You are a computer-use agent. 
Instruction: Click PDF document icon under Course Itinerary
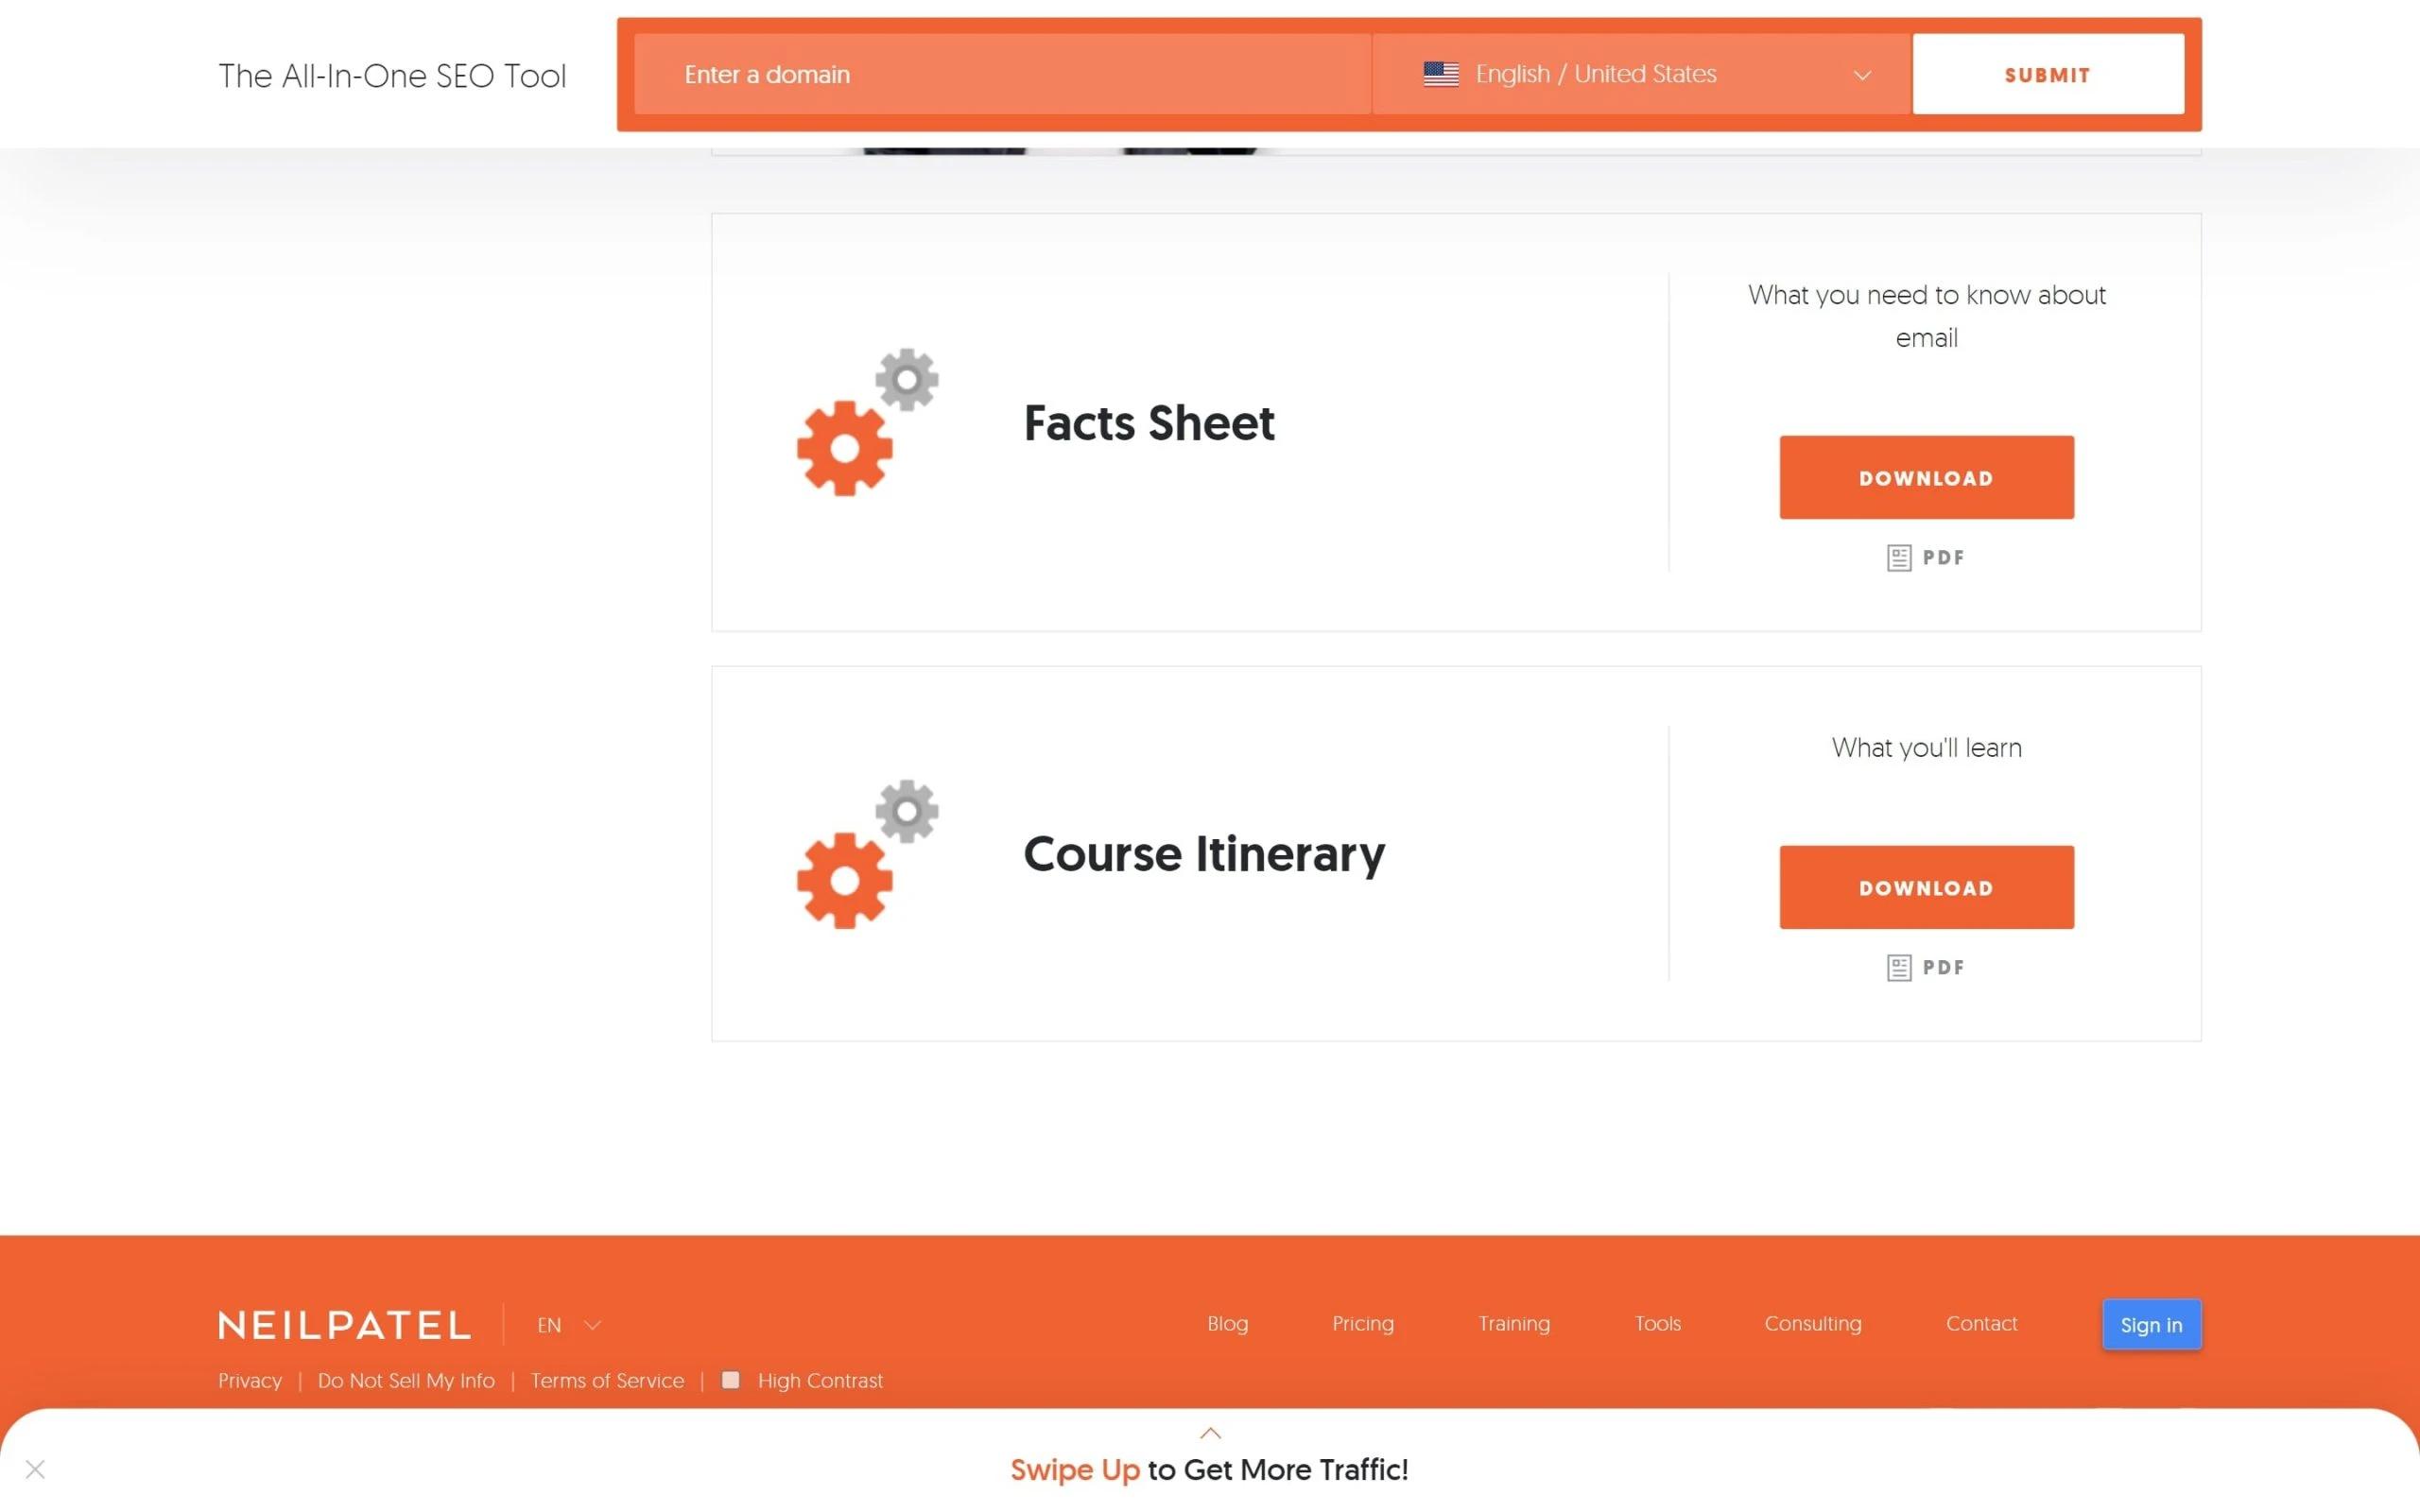pyautogui.click(x=1898, y=968)
